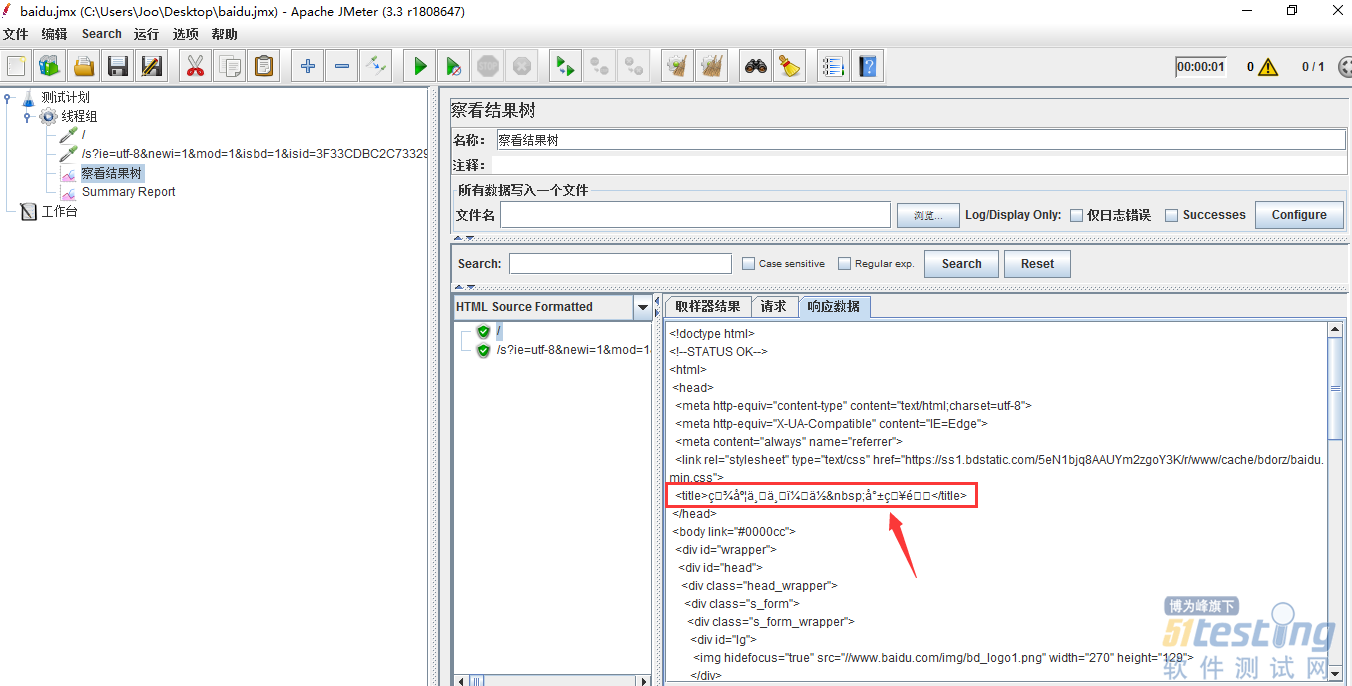Click the 名称 name input field
The image size is (1352, 686).
click(920, 140)
